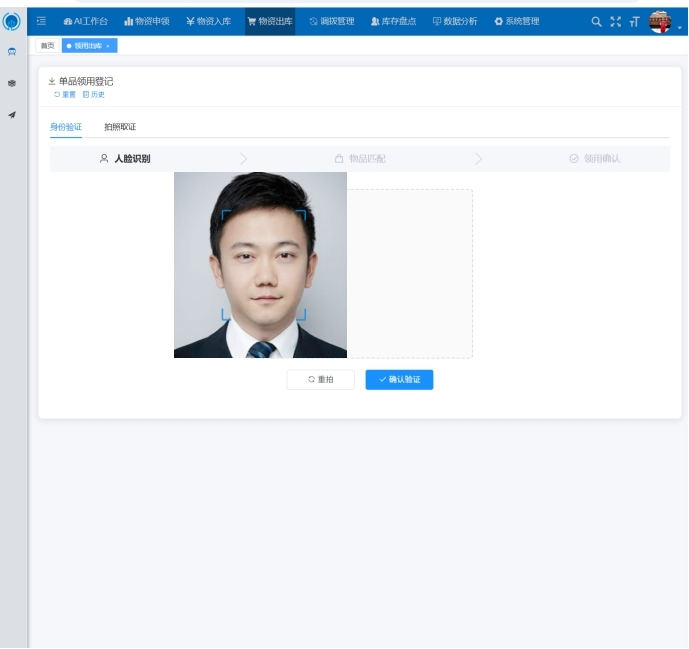Open the 物资申领 menu
Viewport: 689px width, 649px height.
coord(147,21)
